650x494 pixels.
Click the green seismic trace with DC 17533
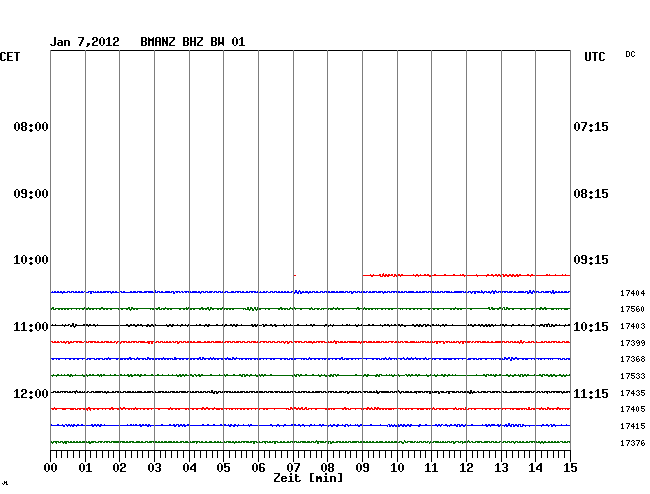click(x=310, y=375)
